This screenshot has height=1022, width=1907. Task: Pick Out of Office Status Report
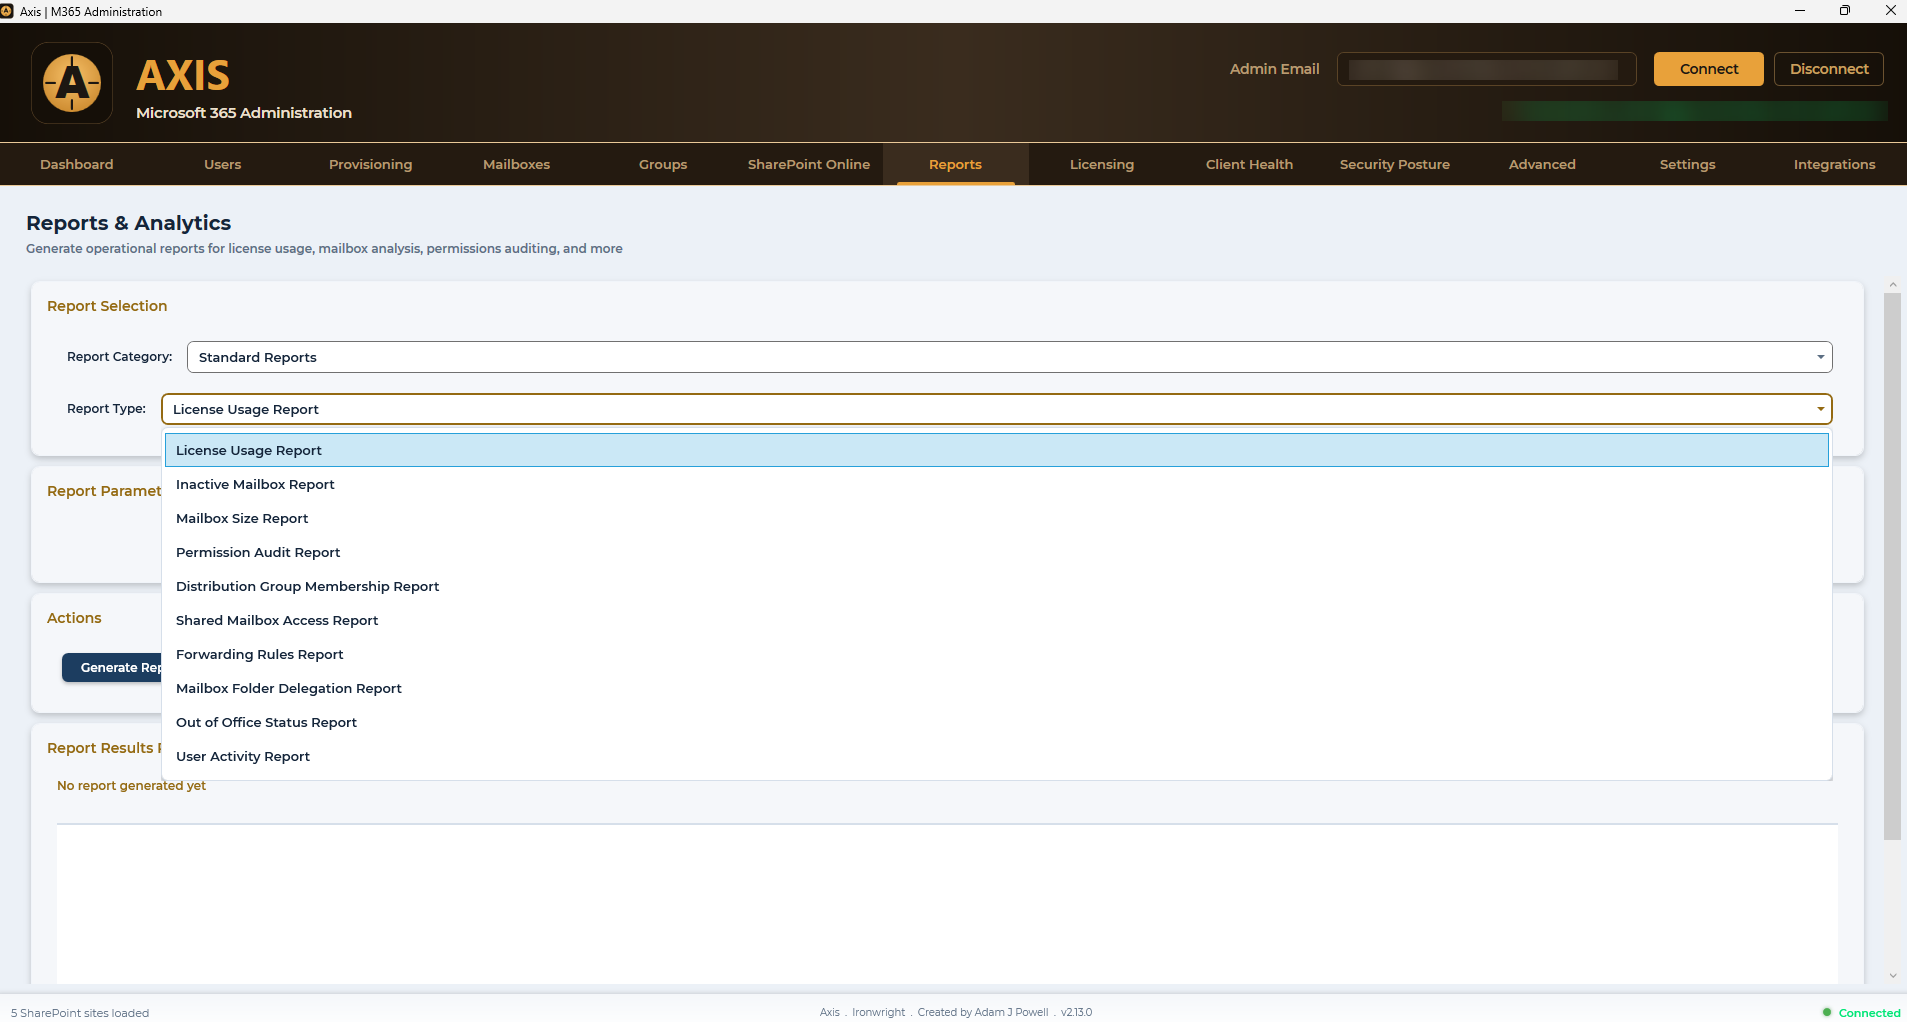click(x=996, y=722)
